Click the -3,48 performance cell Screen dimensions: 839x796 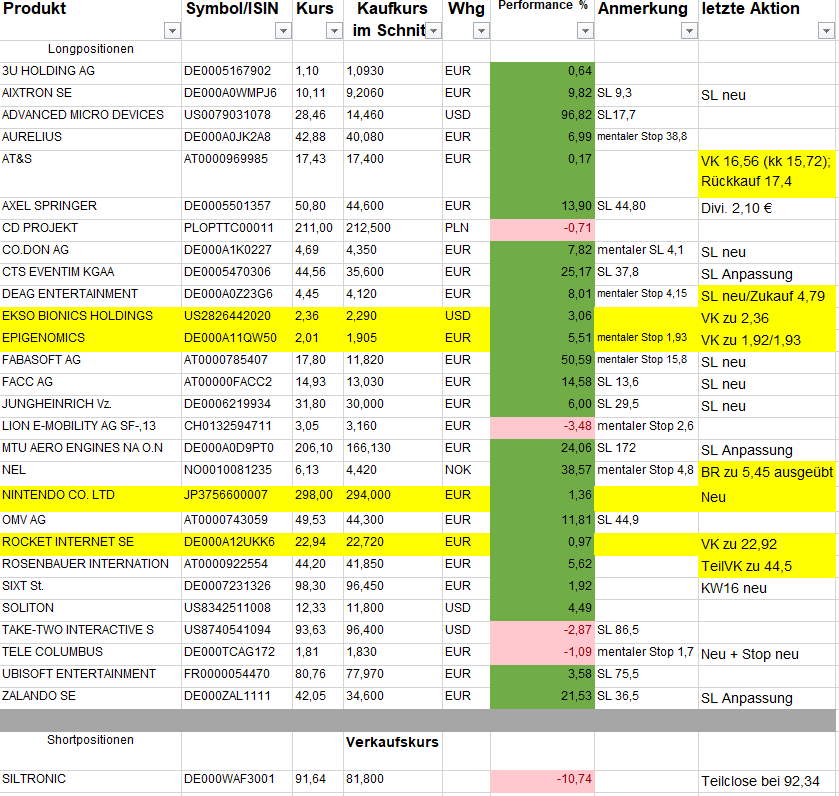point(542,428)
